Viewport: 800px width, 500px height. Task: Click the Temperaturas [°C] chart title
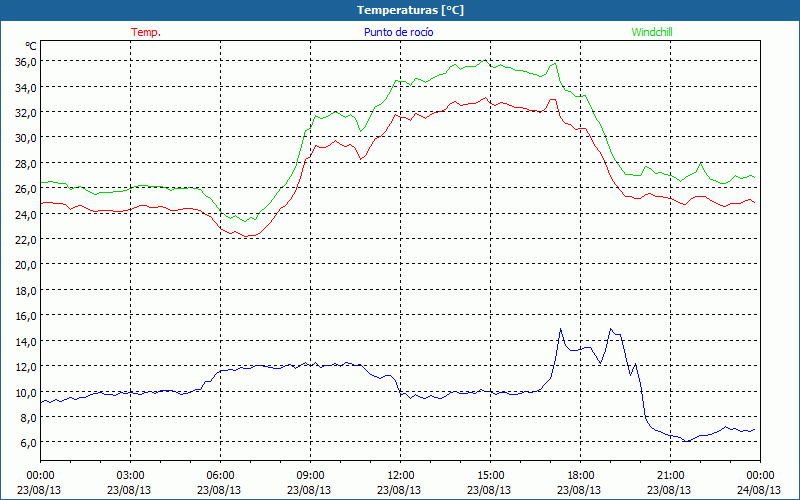click(410, 10)
